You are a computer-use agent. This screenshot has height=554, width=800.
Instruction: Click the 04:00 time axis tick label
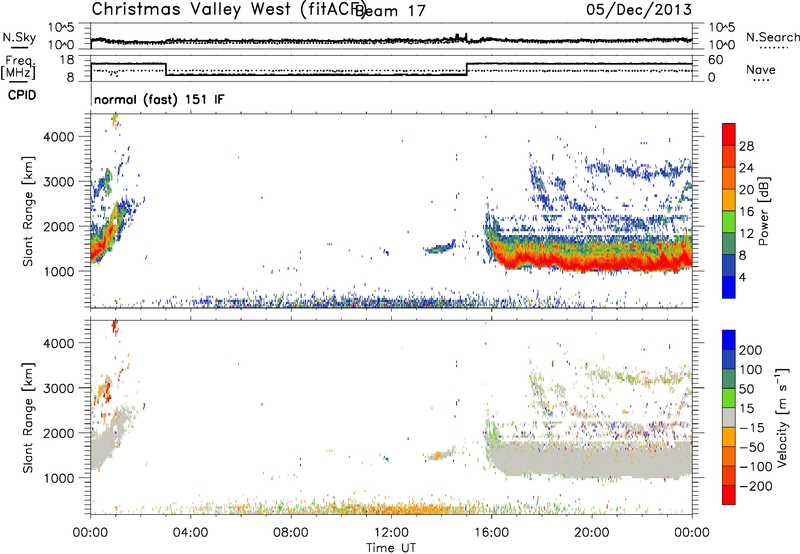[191, 532]
